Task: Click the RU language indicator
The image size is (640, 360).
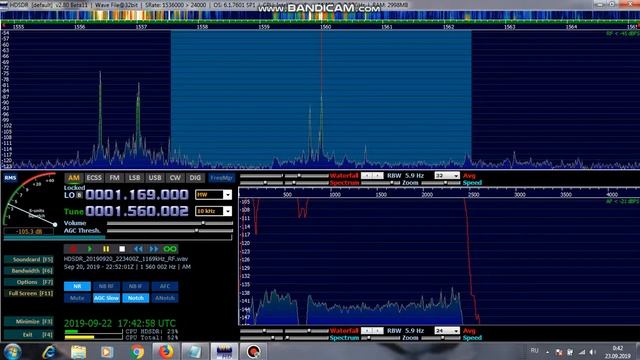Action: (x=534, y=351)
